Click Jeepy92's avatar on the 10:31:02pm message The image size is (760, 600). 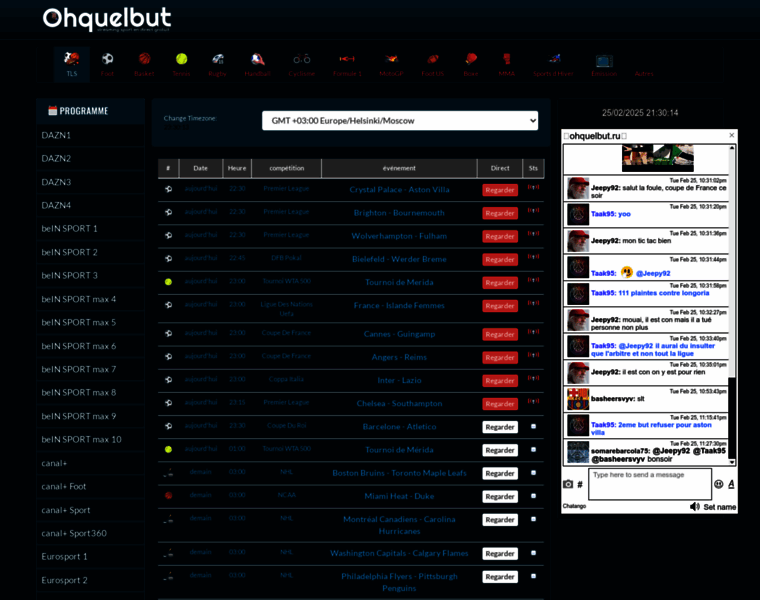(578, 188)
